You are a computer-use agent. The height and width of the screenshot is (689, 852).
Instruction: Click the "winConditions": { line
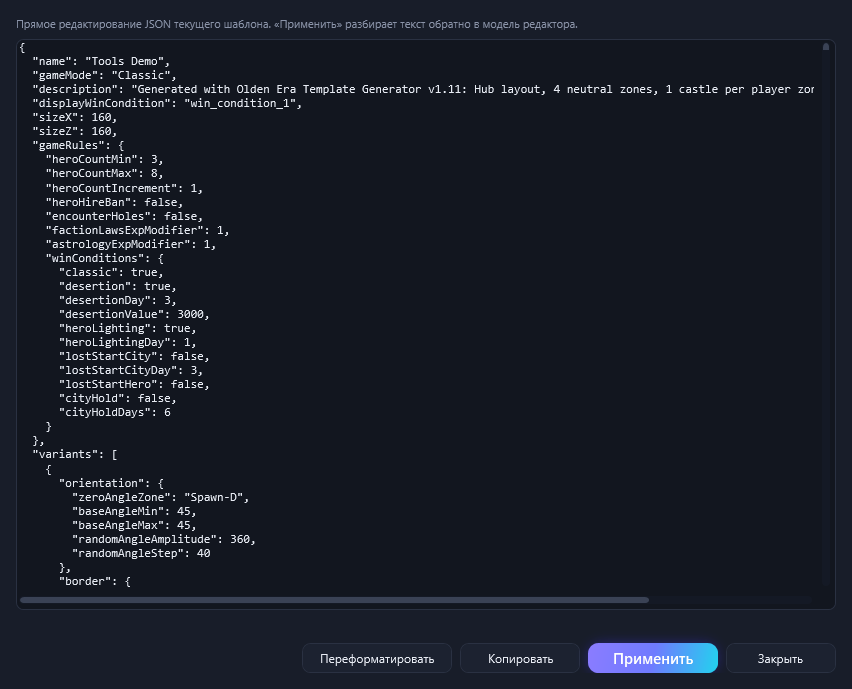click(x=104, y=258)
